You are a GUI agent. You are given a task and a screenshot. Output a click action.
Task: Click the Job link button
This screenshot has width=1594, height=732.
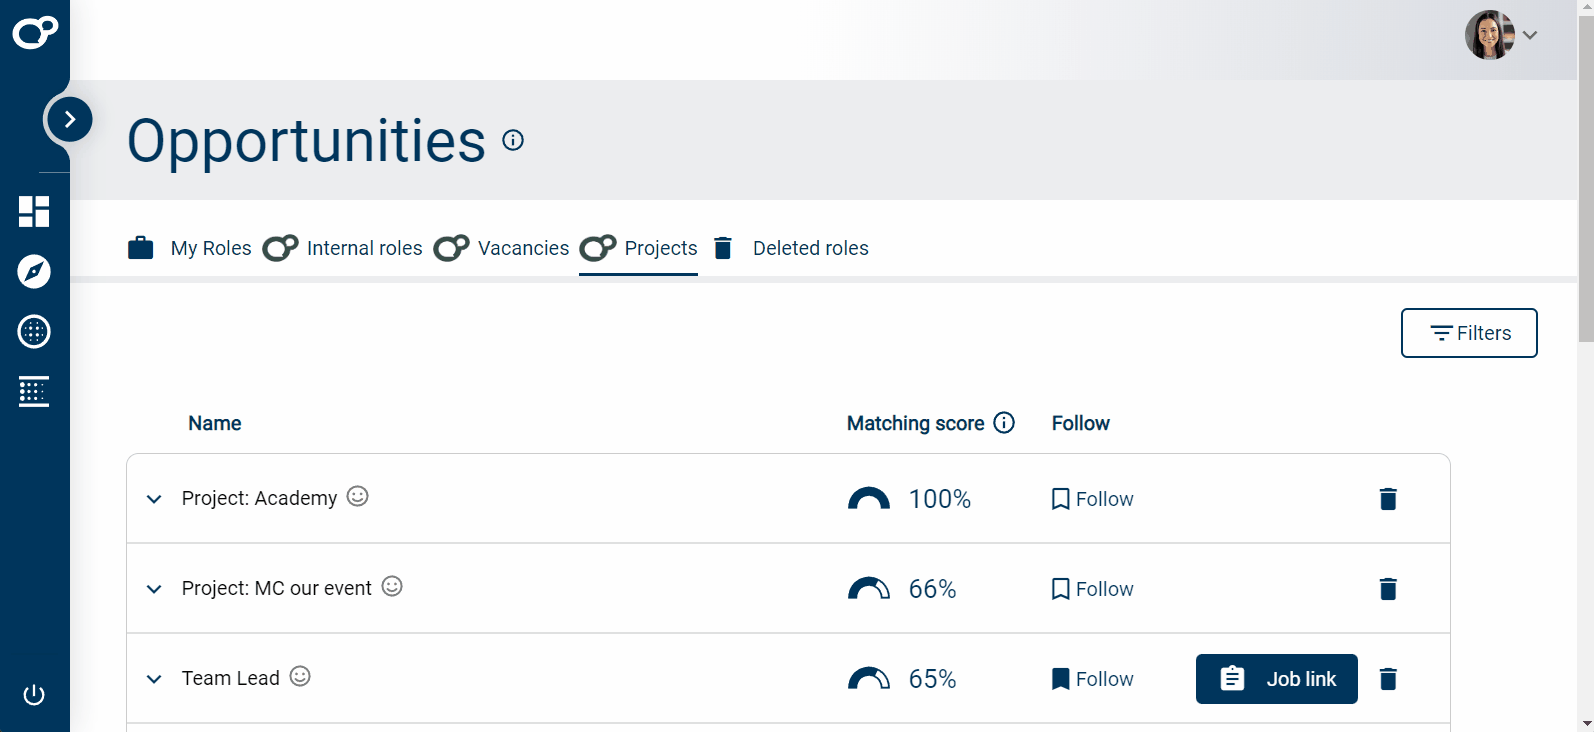1276,679
